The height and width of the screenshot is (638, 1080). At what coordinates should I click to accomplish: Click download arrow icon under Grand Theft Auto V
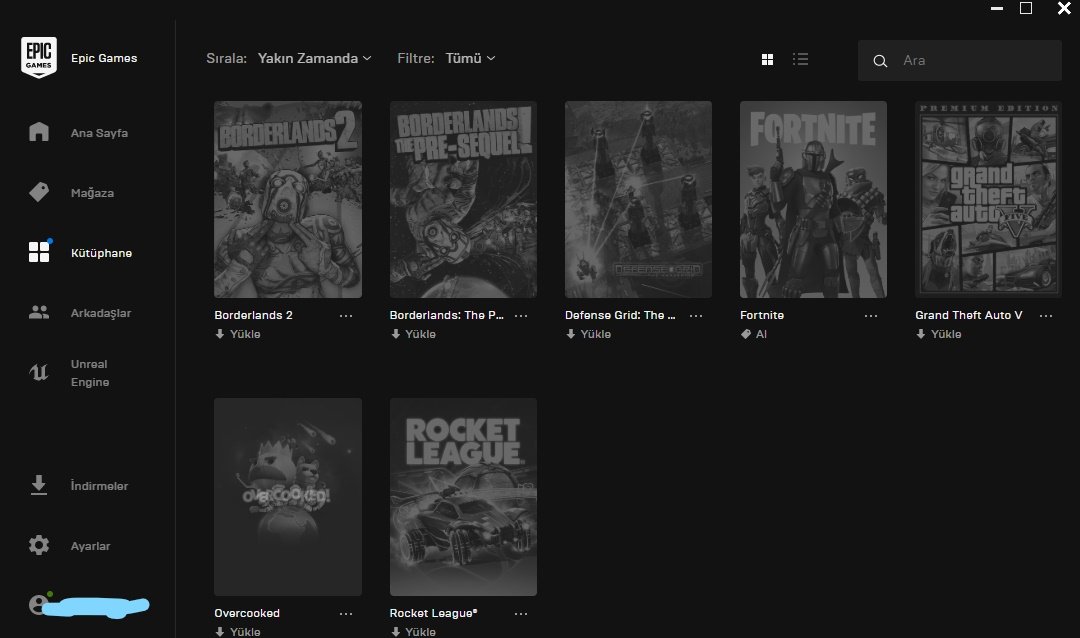920,334
